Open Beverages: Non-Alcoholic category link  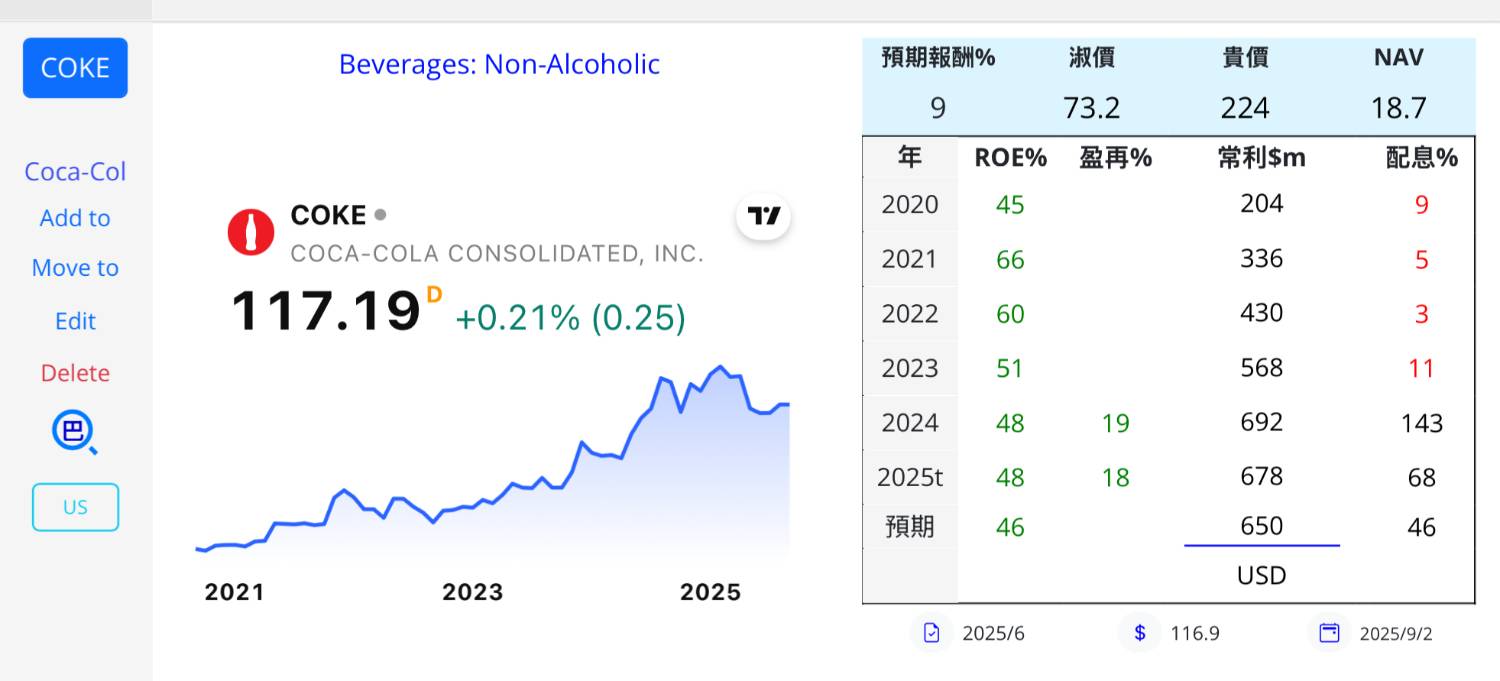tap(499, 64)
